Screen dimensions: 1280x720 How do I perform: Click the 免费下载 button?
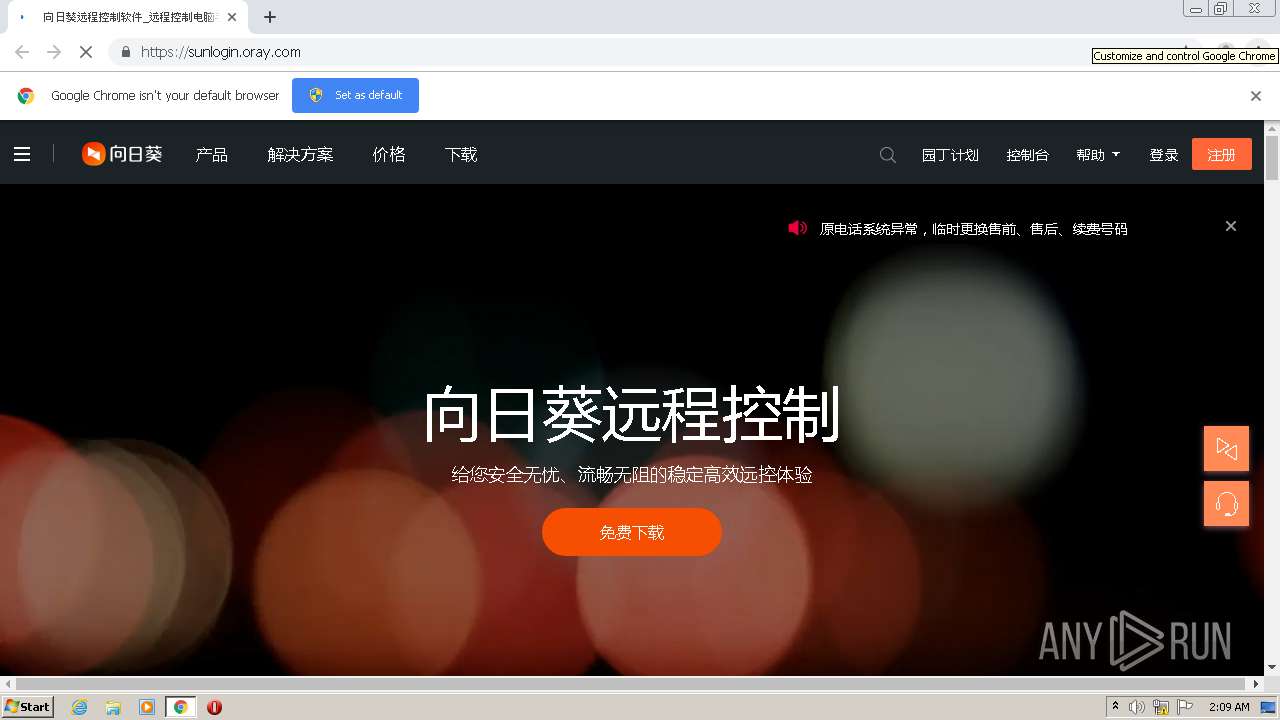click(x=632, y=532)
